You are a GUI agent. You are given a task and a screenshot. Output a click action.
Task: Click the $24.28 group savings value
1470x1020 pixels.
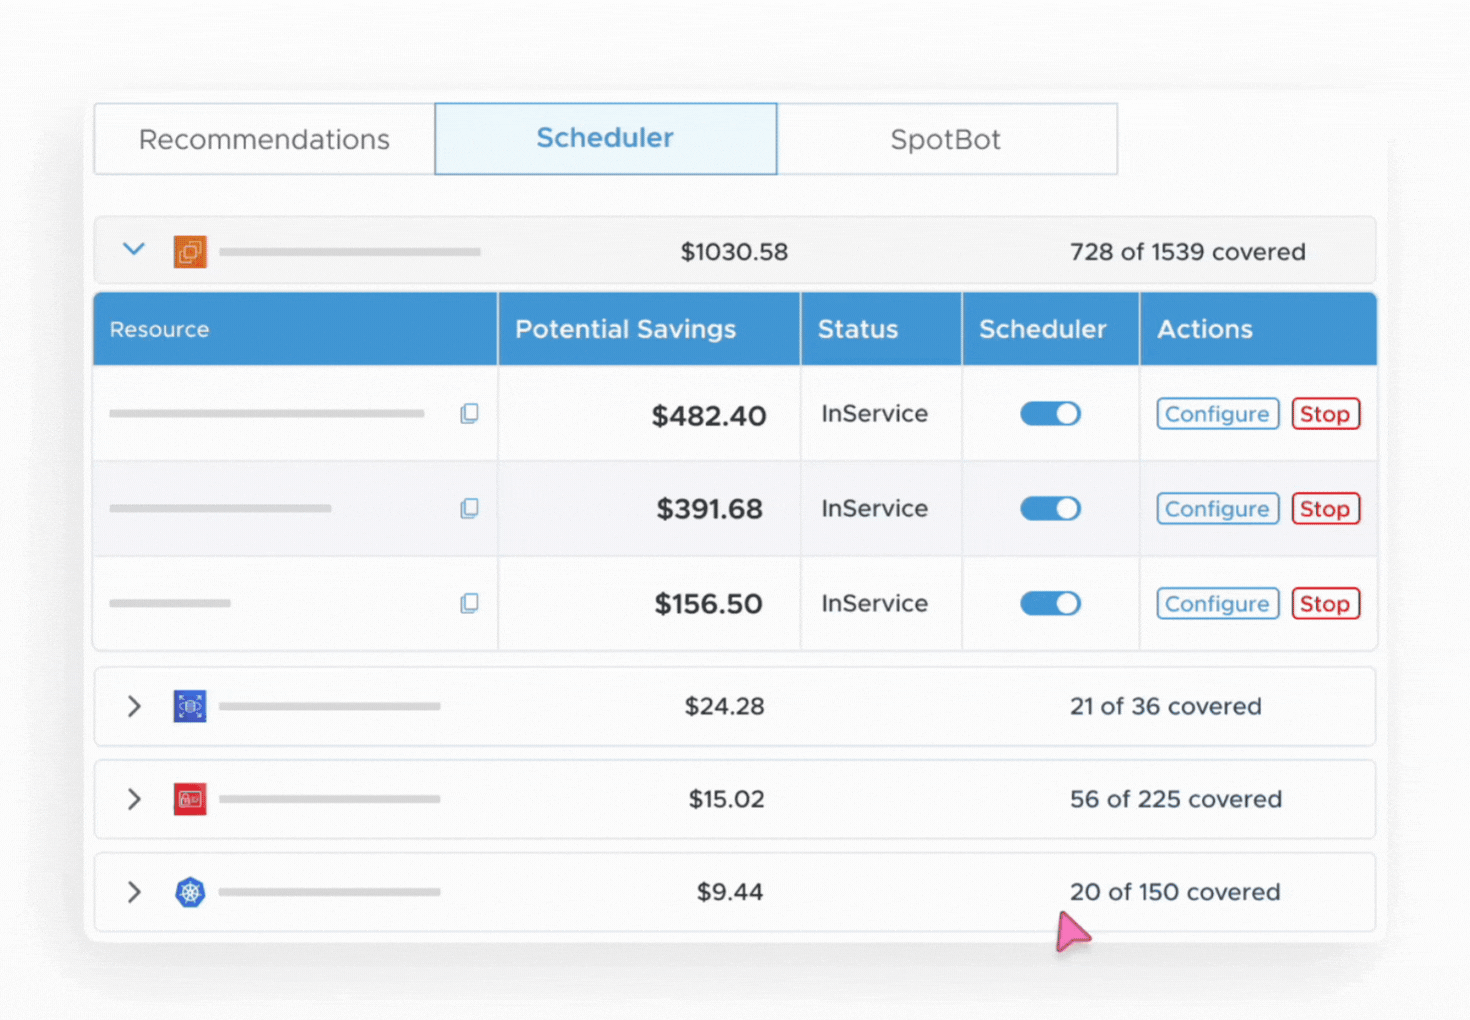[725, 706]
